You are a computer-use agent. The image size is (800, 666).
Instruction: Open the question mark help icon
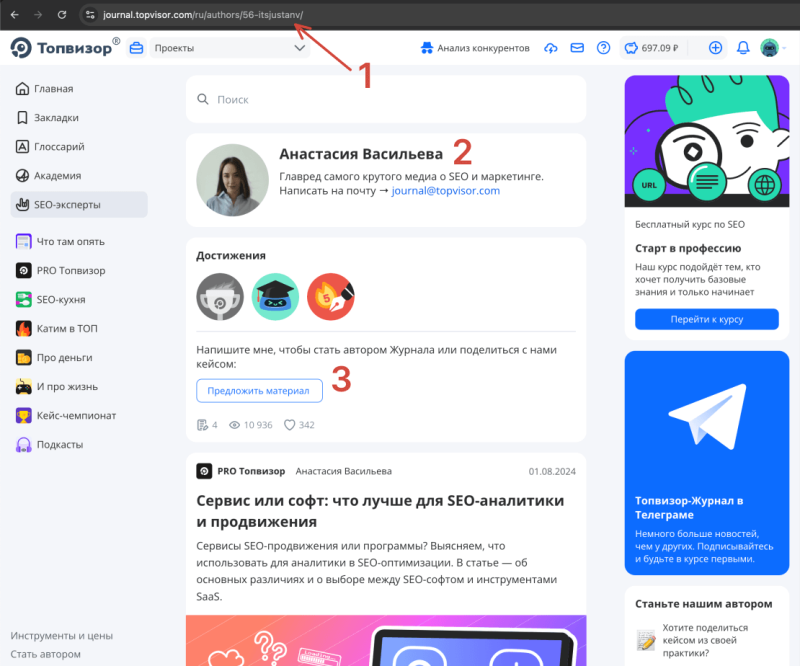click(x=603, y=47)
